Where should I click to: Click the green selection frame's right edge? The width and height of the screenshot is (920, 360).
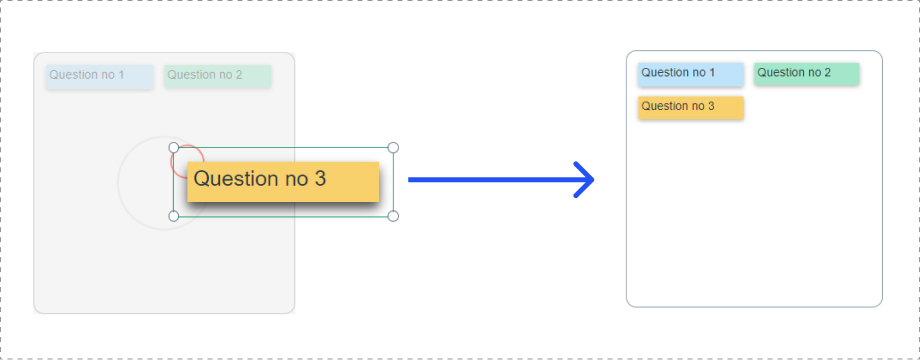click(x=393, y=182)
